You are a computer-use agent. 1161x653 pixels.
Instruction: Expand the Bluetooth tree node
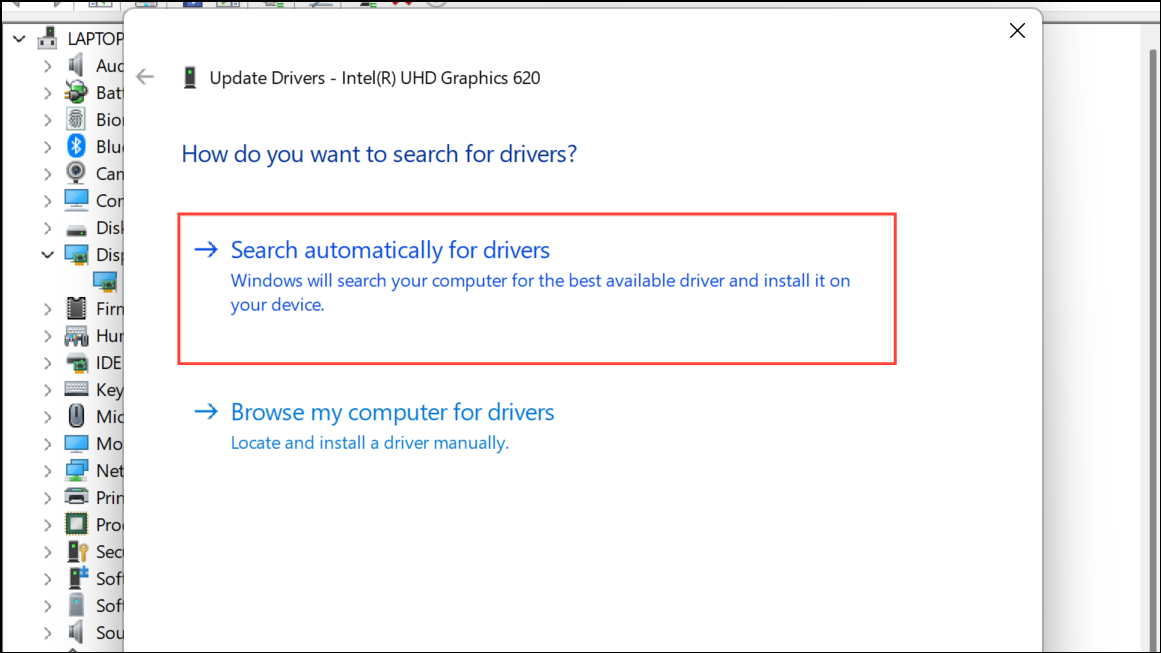coord(47,147)
